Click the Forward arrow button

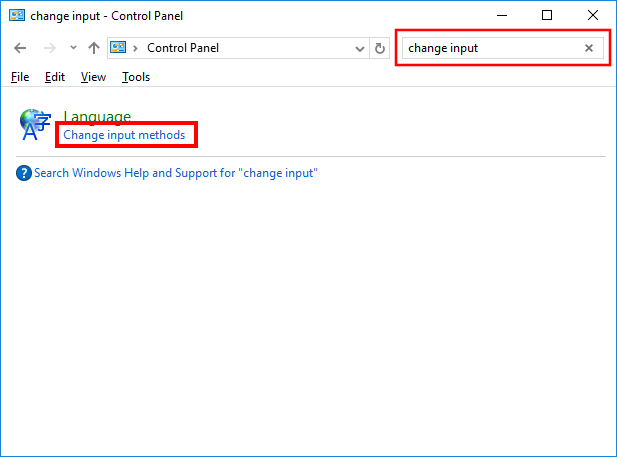coord(49,48)
